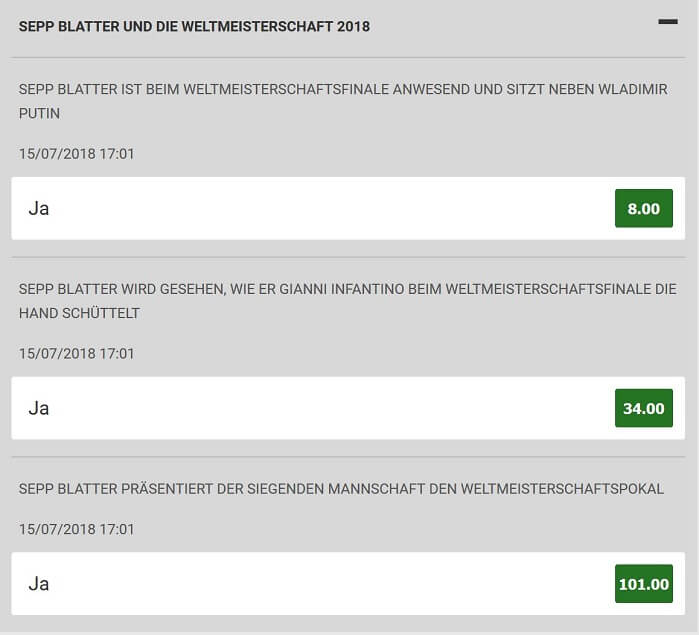Click the "HAND SCHÜTTELT" text line
This screenshot has height=635, width=699.
(x=79, y=313)
